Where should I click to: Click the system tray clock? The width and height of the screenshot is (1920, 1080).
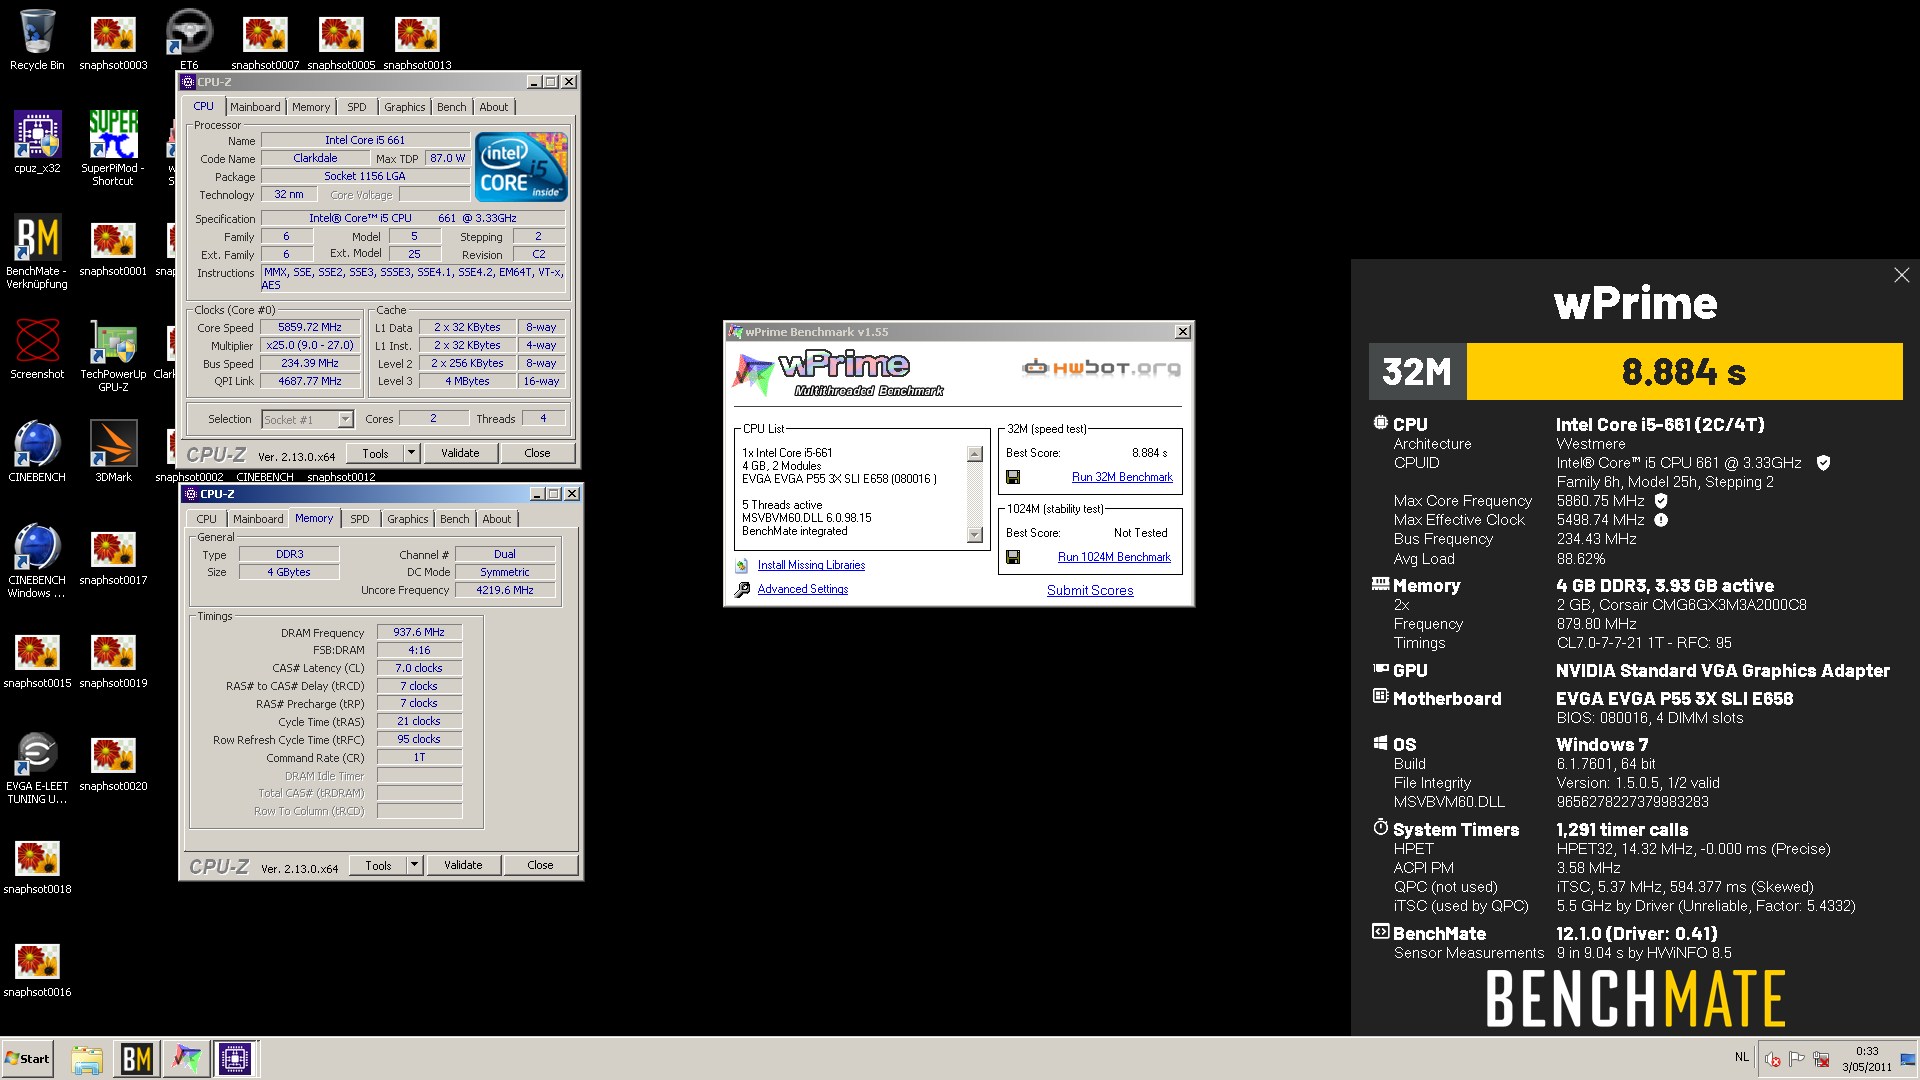[1867, 1059]
